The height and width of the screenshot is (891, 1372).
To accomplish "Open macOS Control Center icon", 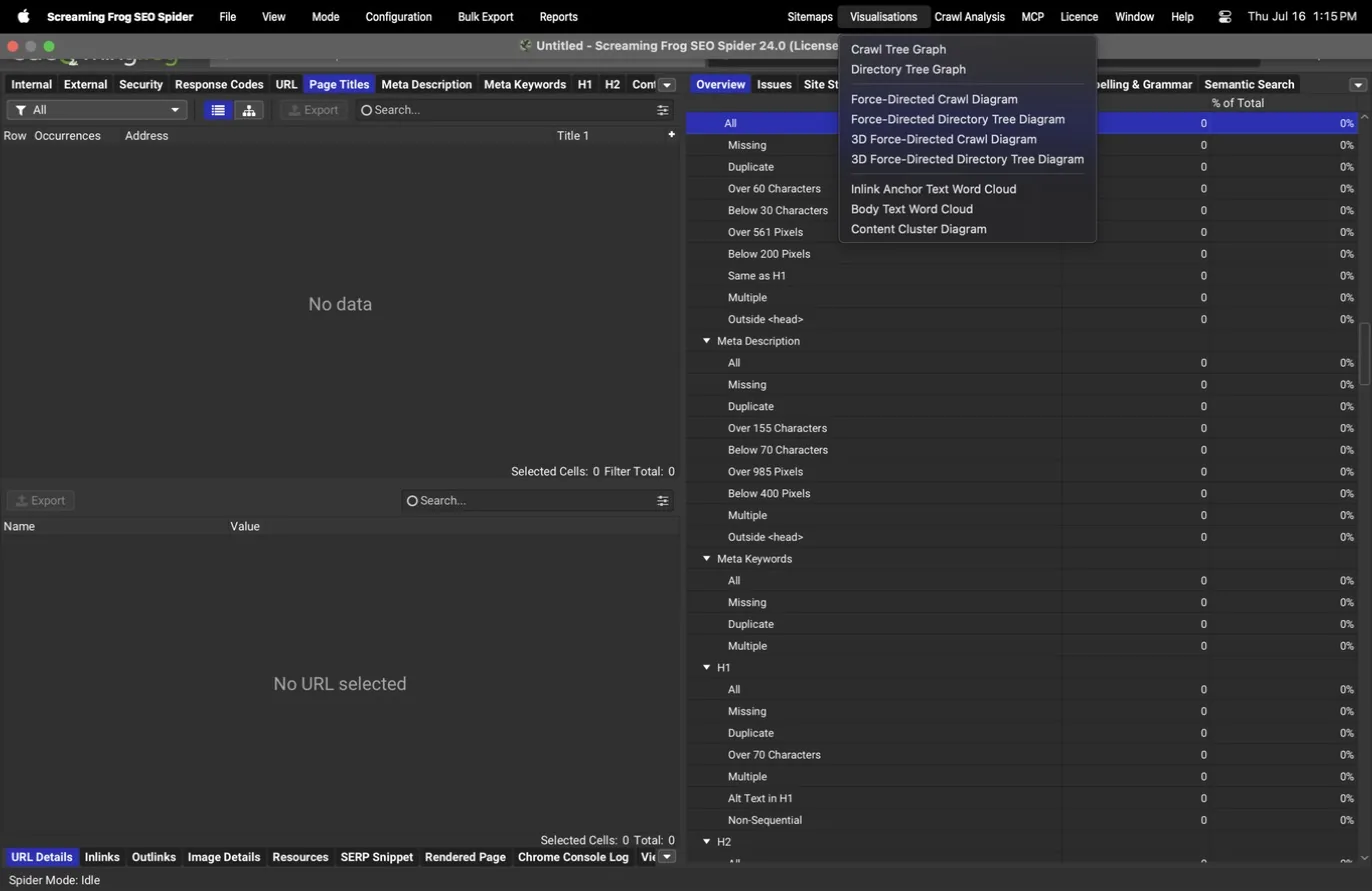I will (1225, 17).
